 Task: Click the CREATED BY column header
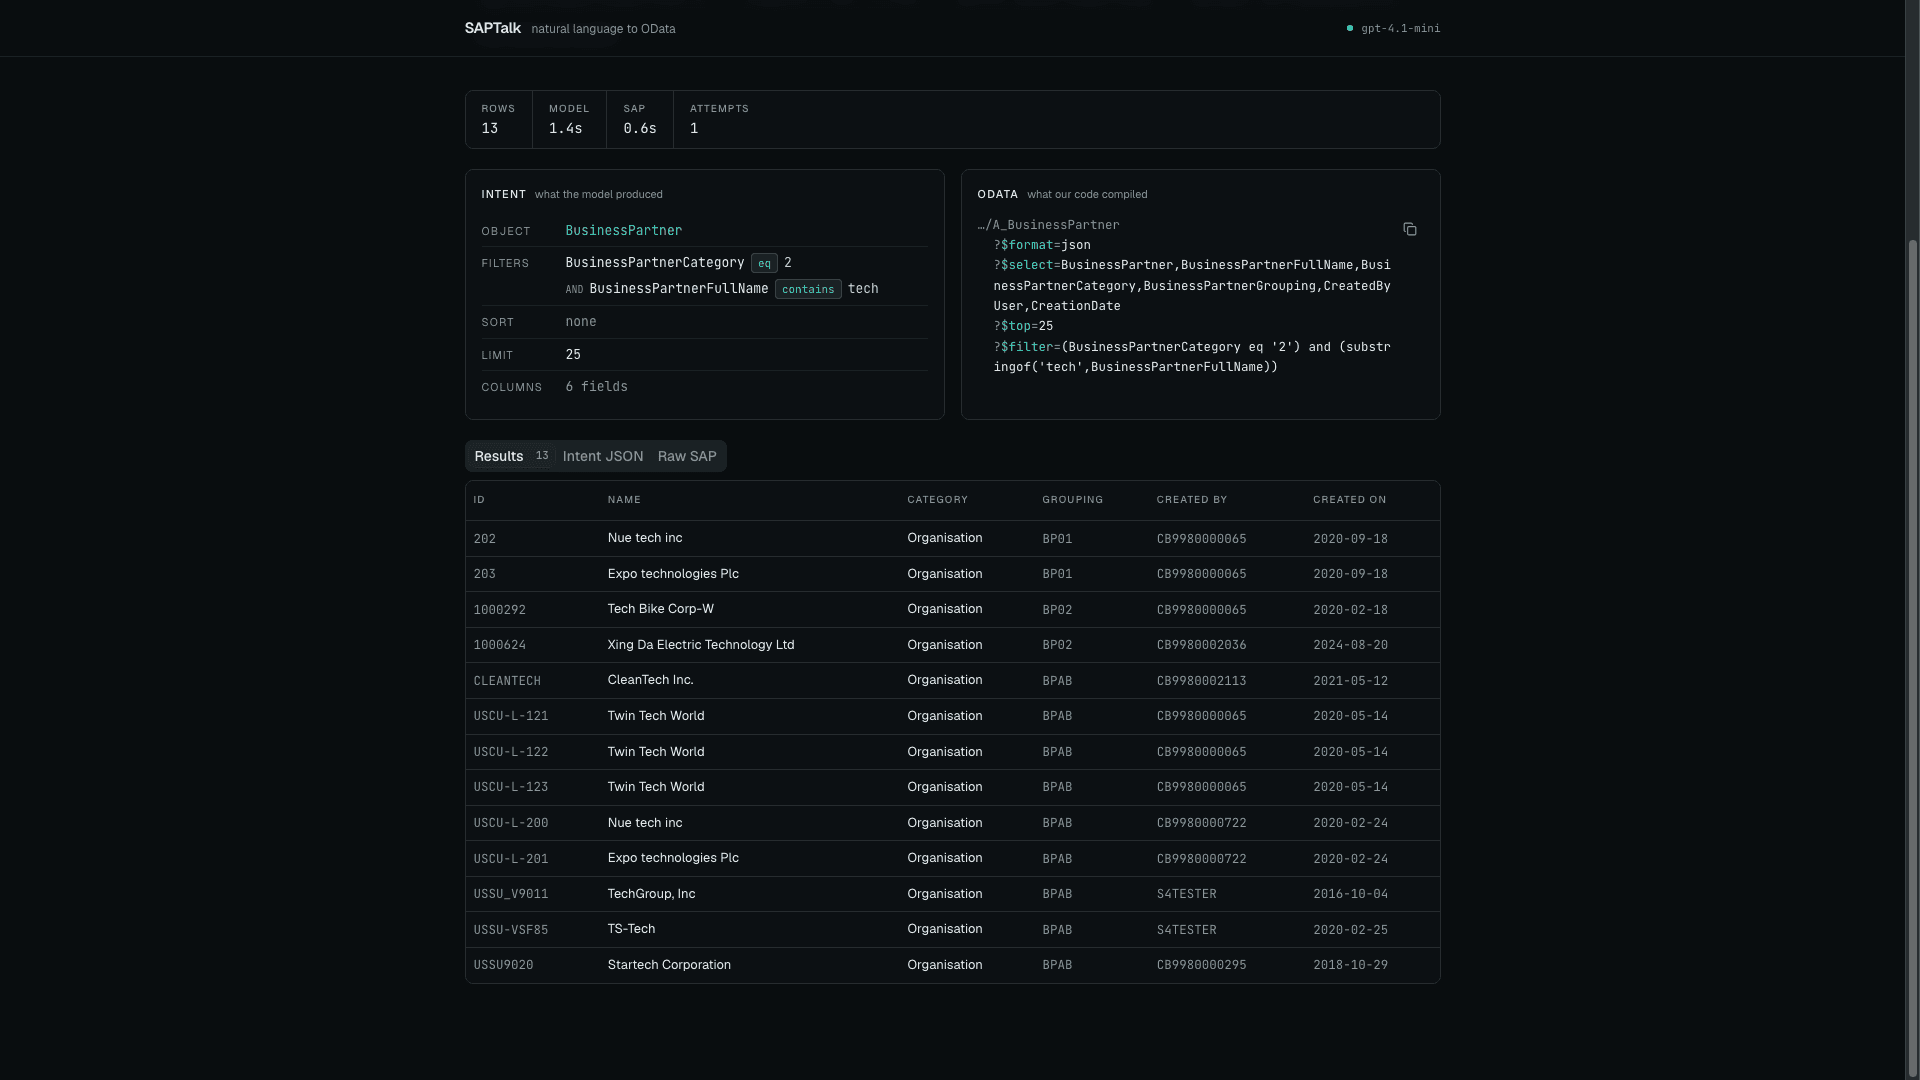[x=1191, y=500]
